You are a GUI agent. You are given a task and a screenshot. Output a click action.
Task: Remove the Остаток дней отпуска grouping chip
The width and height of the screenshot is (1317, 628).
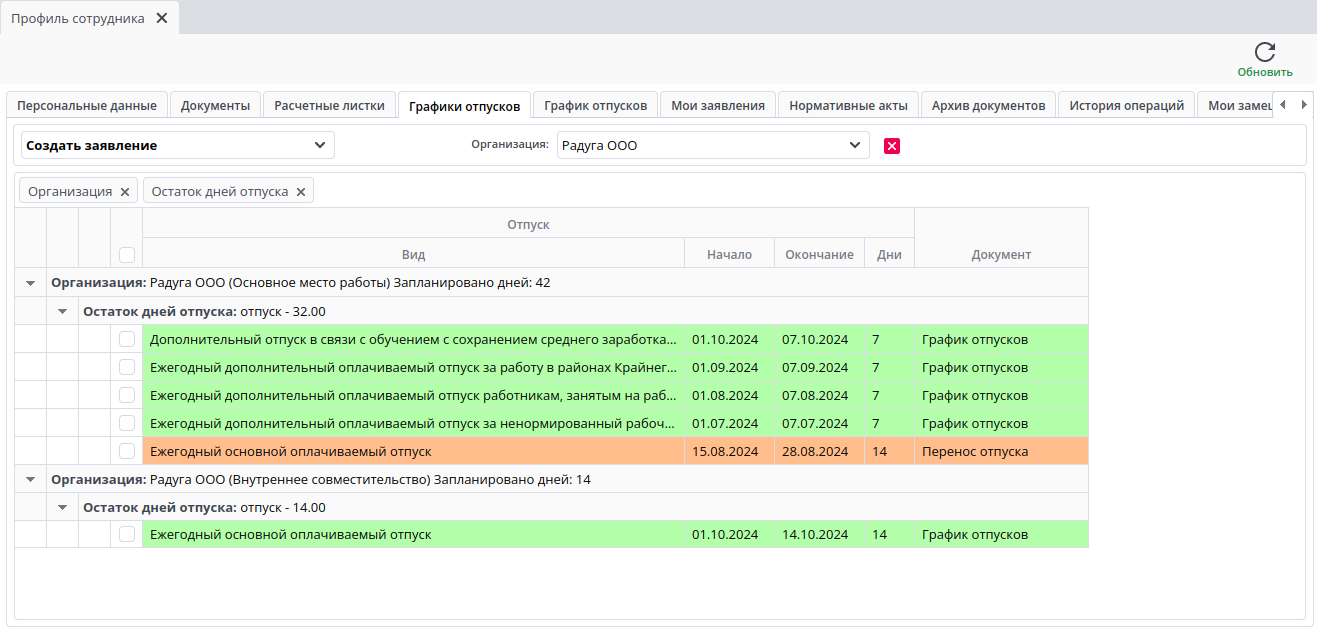[301, 192]
